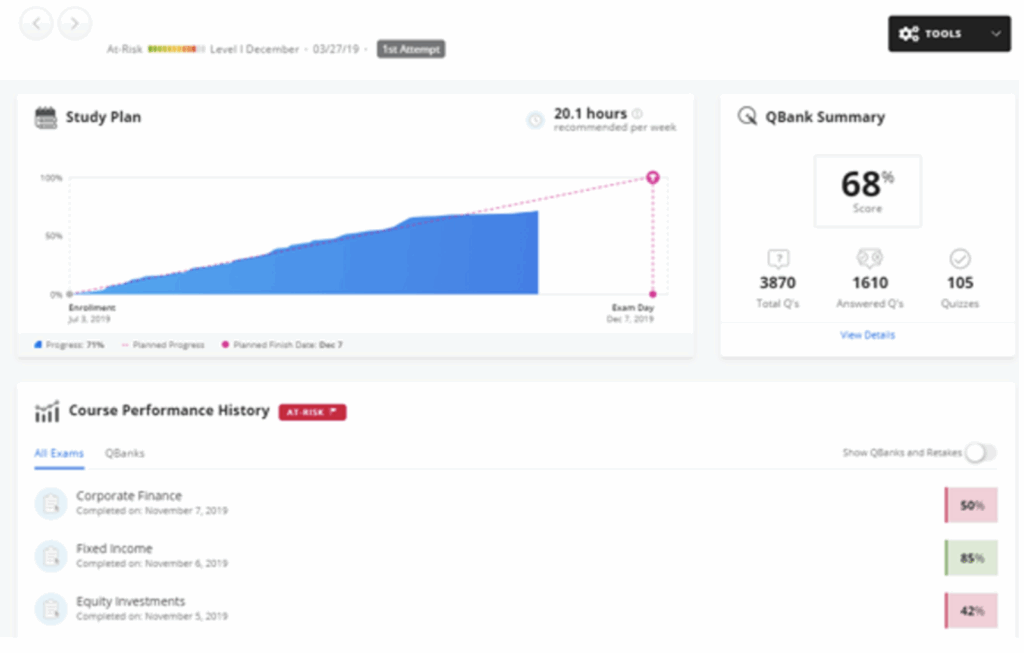Click the At-Risk colored progress meter
This screenshot has width=1024, height=653.
176,49
